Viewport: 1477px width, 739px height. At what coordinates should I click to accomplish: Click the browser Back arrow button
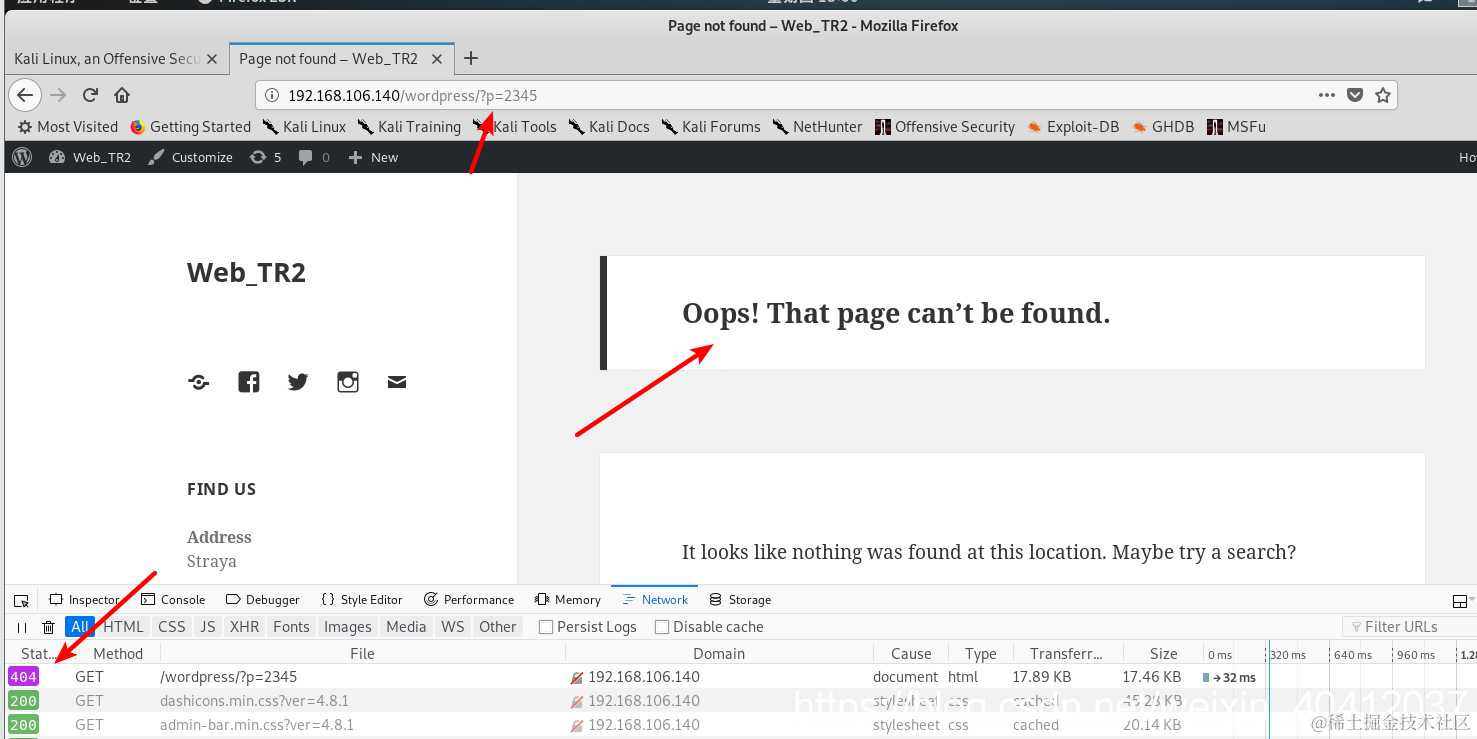pyautogui.click(x=25, y=95)
